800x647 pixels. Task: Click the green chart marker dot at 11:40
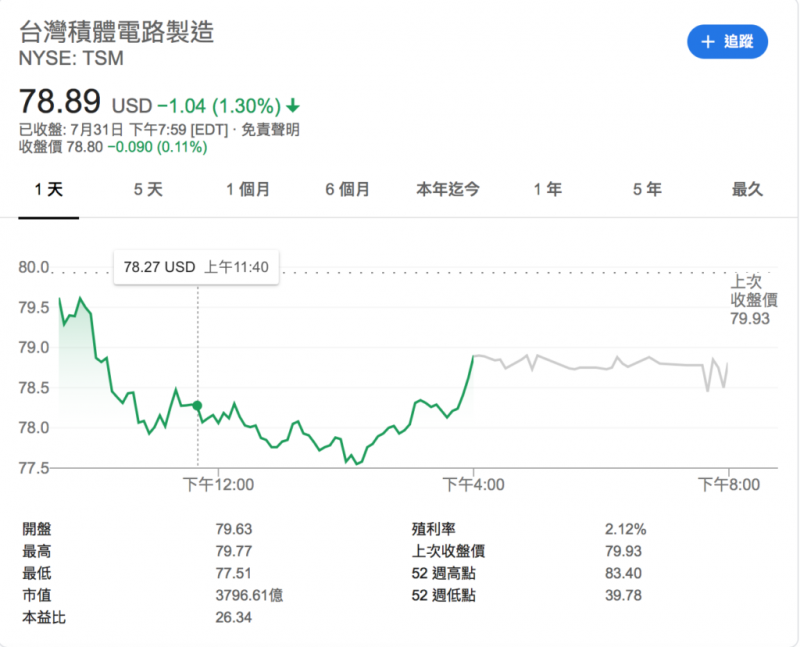pos(197,406)
